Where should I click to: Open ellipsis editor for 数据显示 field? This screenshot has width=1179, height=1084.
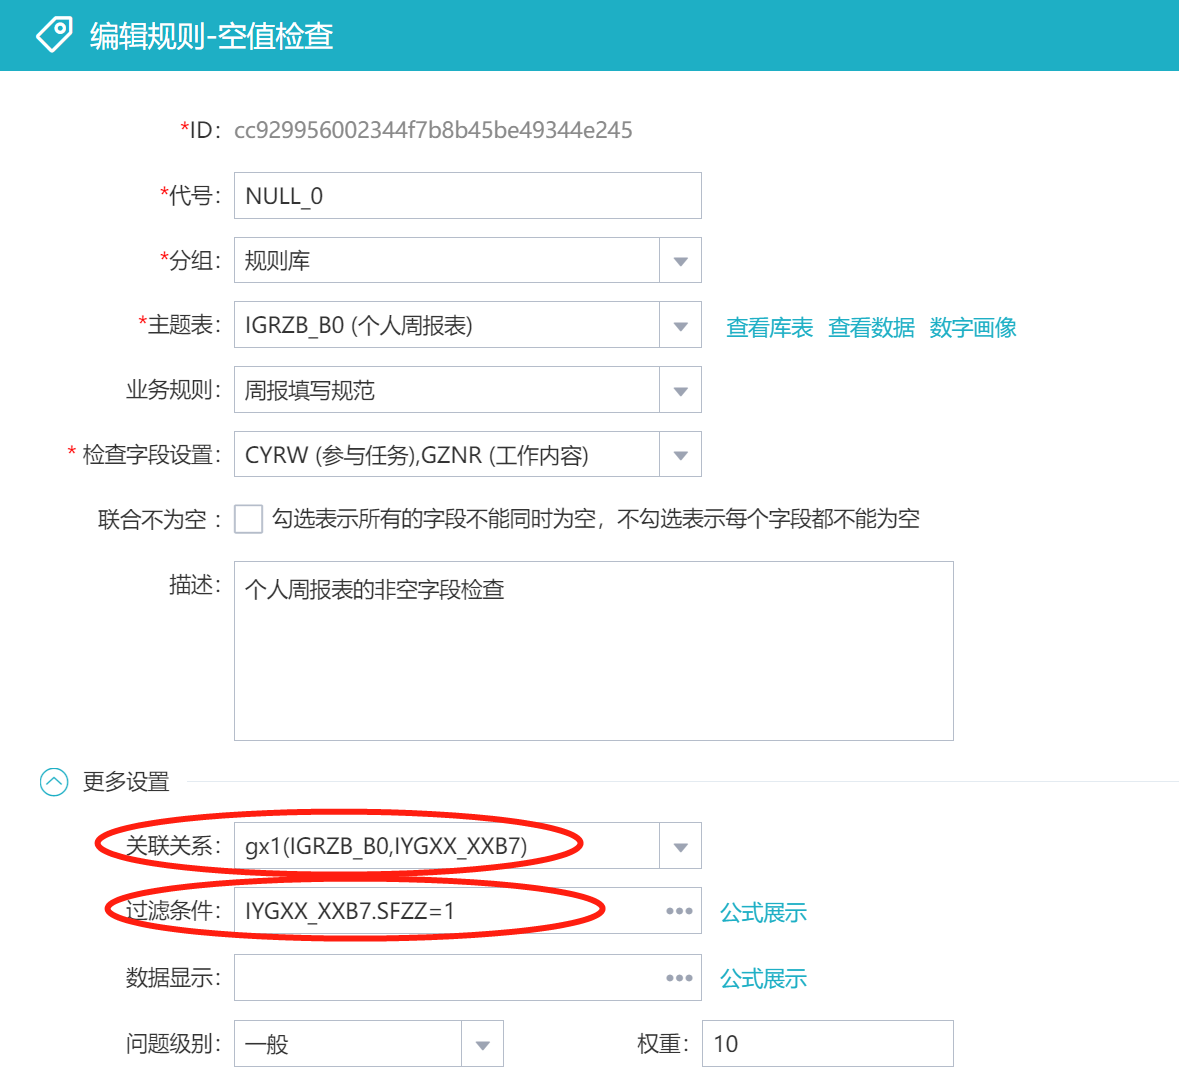coord(679,978)
